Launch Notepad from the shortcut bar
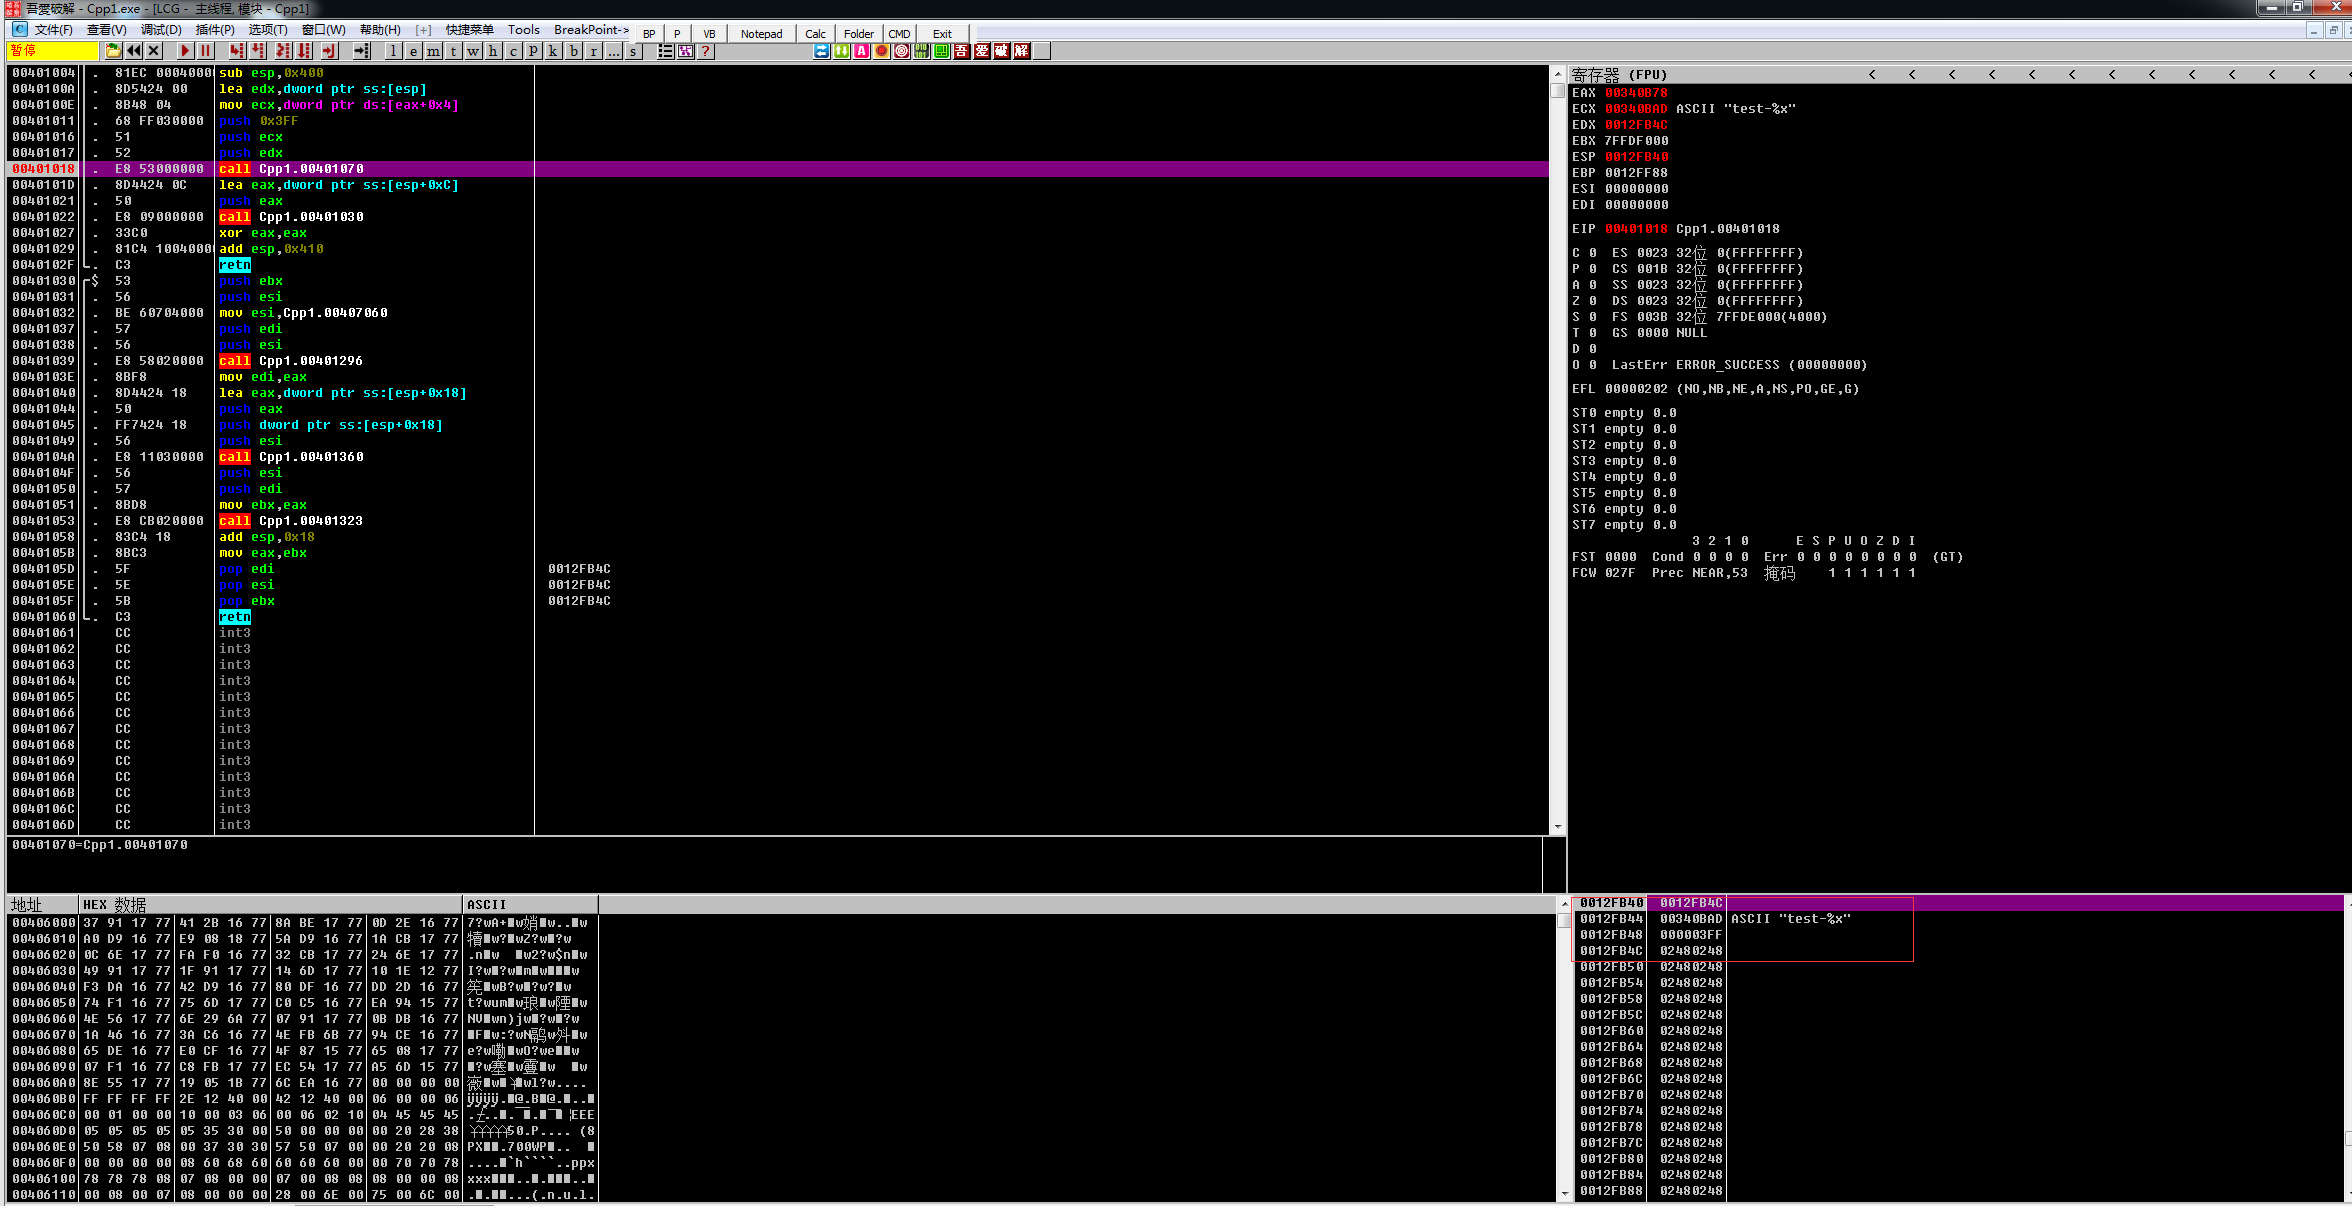2352x1206 pixels. [x=762, y=33]
